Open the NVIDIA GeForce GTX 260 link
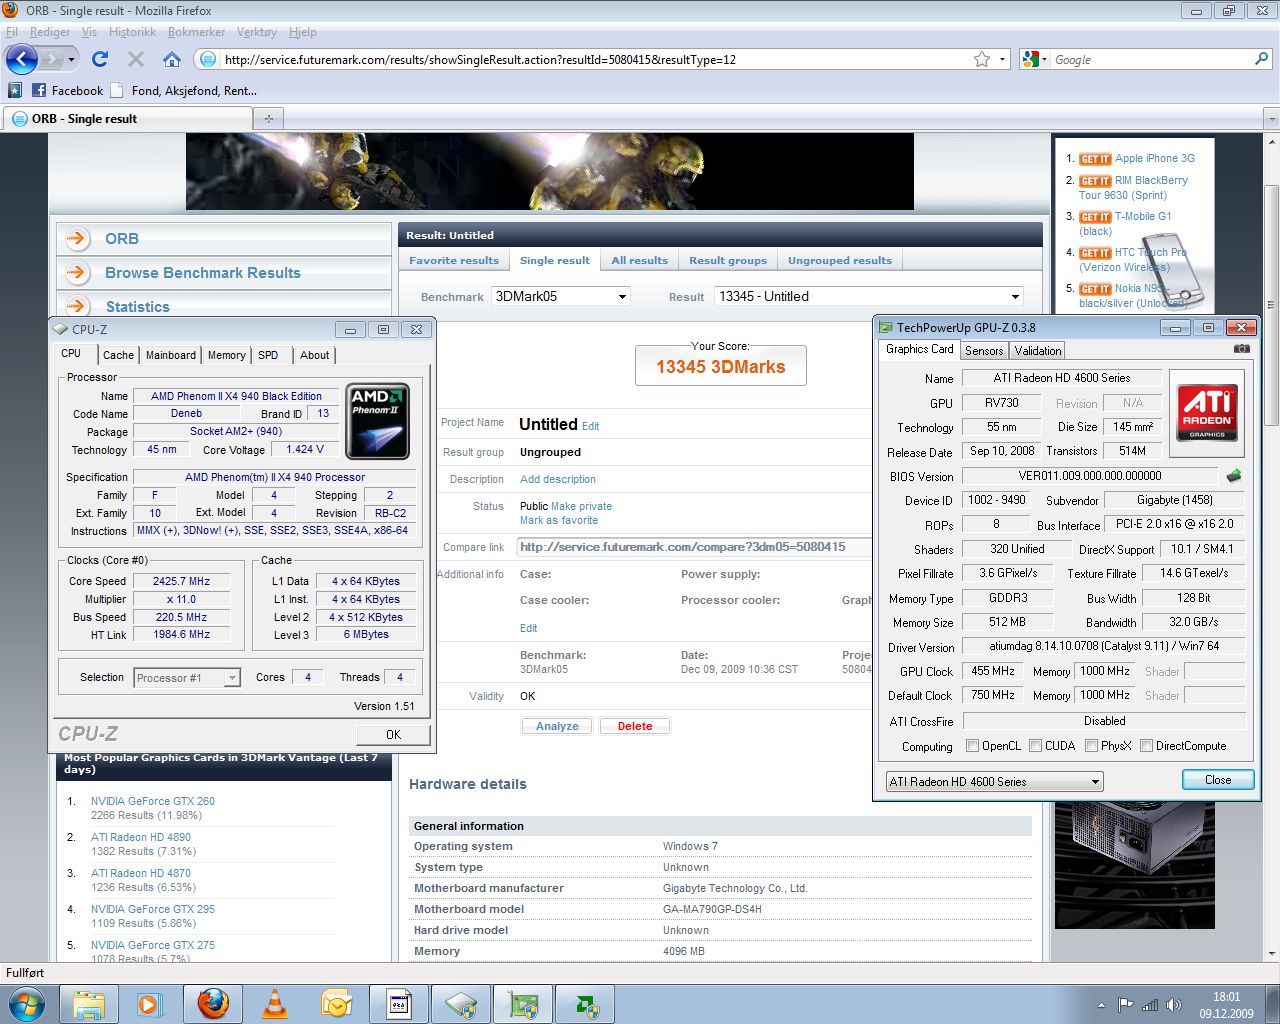 coord(153,801)
